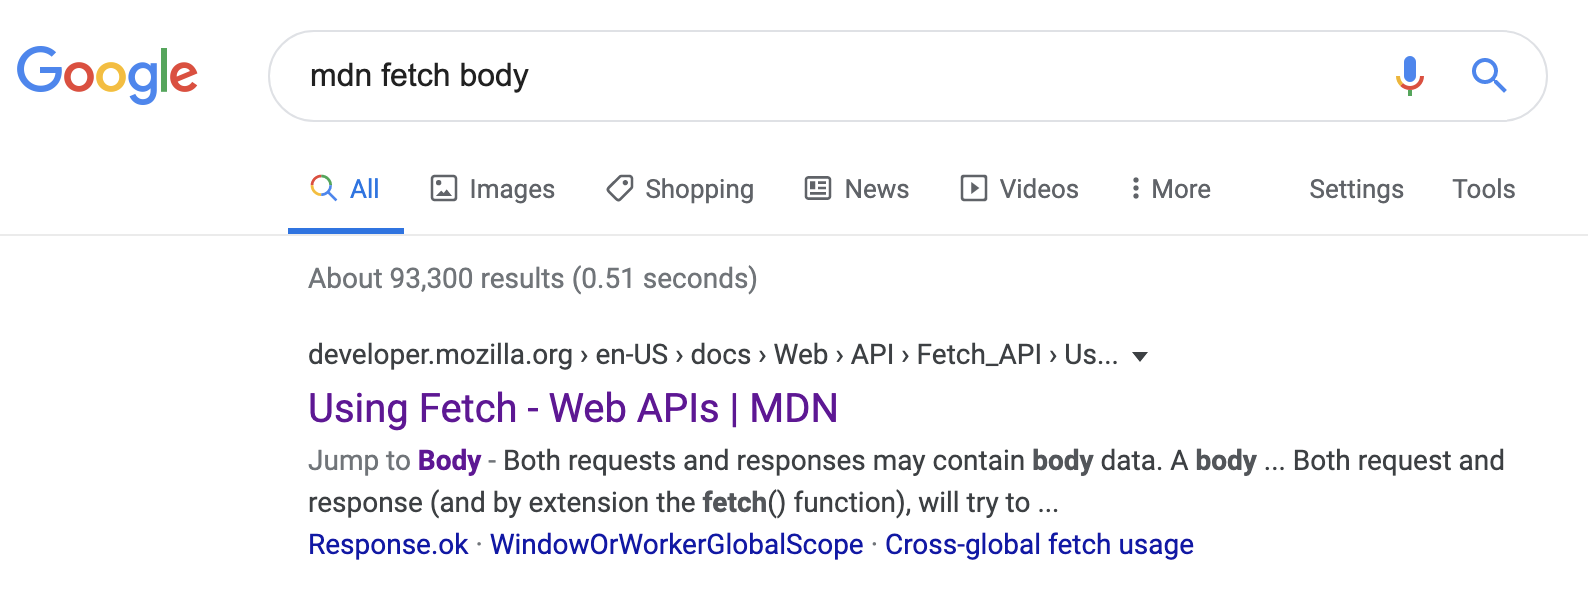Viewport: 1588px width, 592px height.
Task: Open the Tools options
Action: (x=1483, y=188)
